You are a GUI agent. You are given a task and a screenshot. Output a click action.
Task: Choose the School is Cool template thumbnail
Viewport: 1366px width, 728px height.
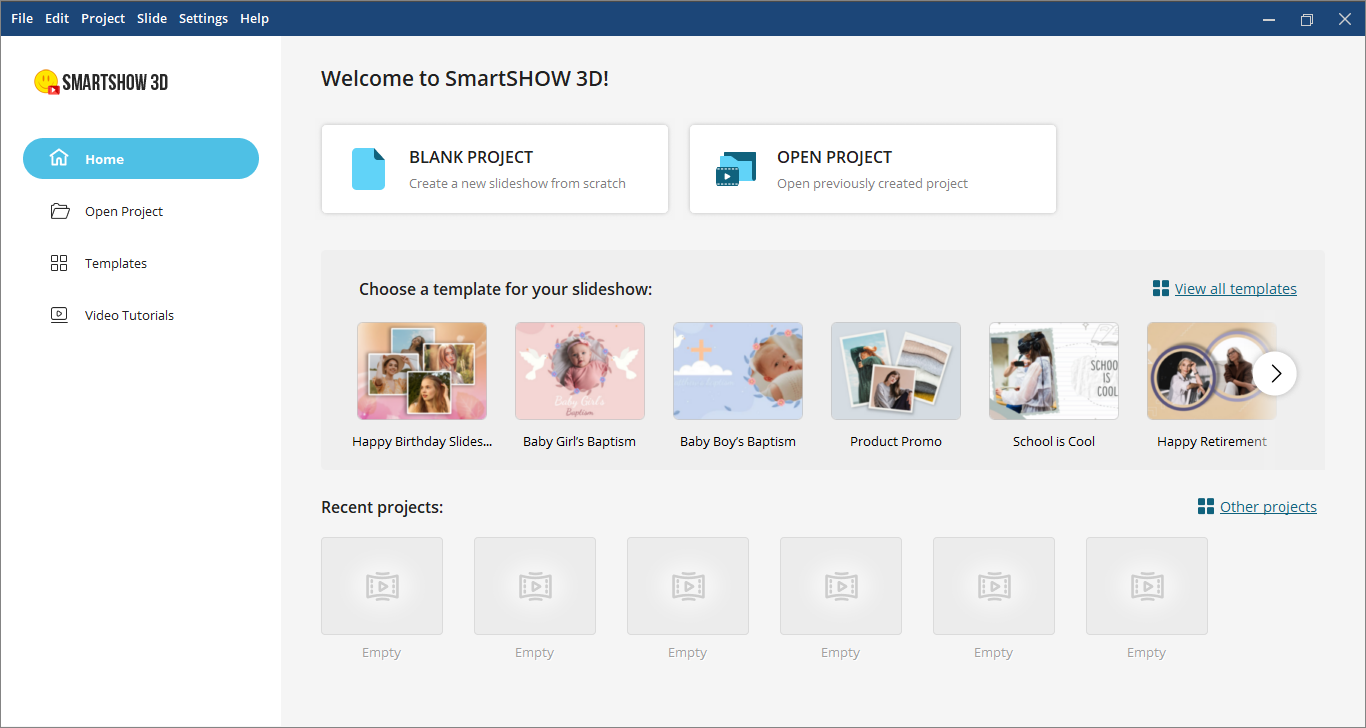[1054, 371]
